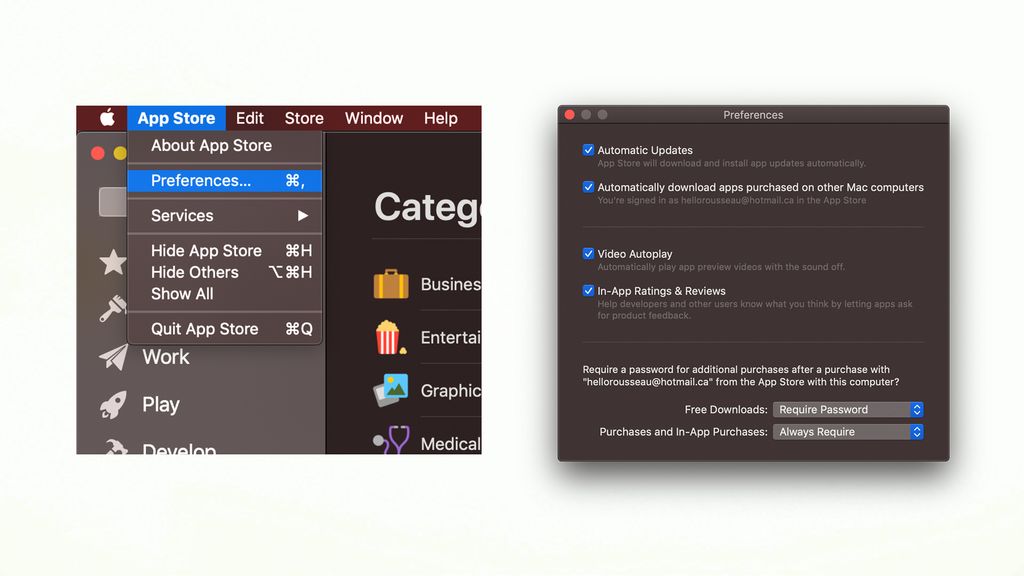The width and height of the screenshot is (1024, 576).
Task: Open Work using the paper plane icon
Action: [x=112, y=355]
